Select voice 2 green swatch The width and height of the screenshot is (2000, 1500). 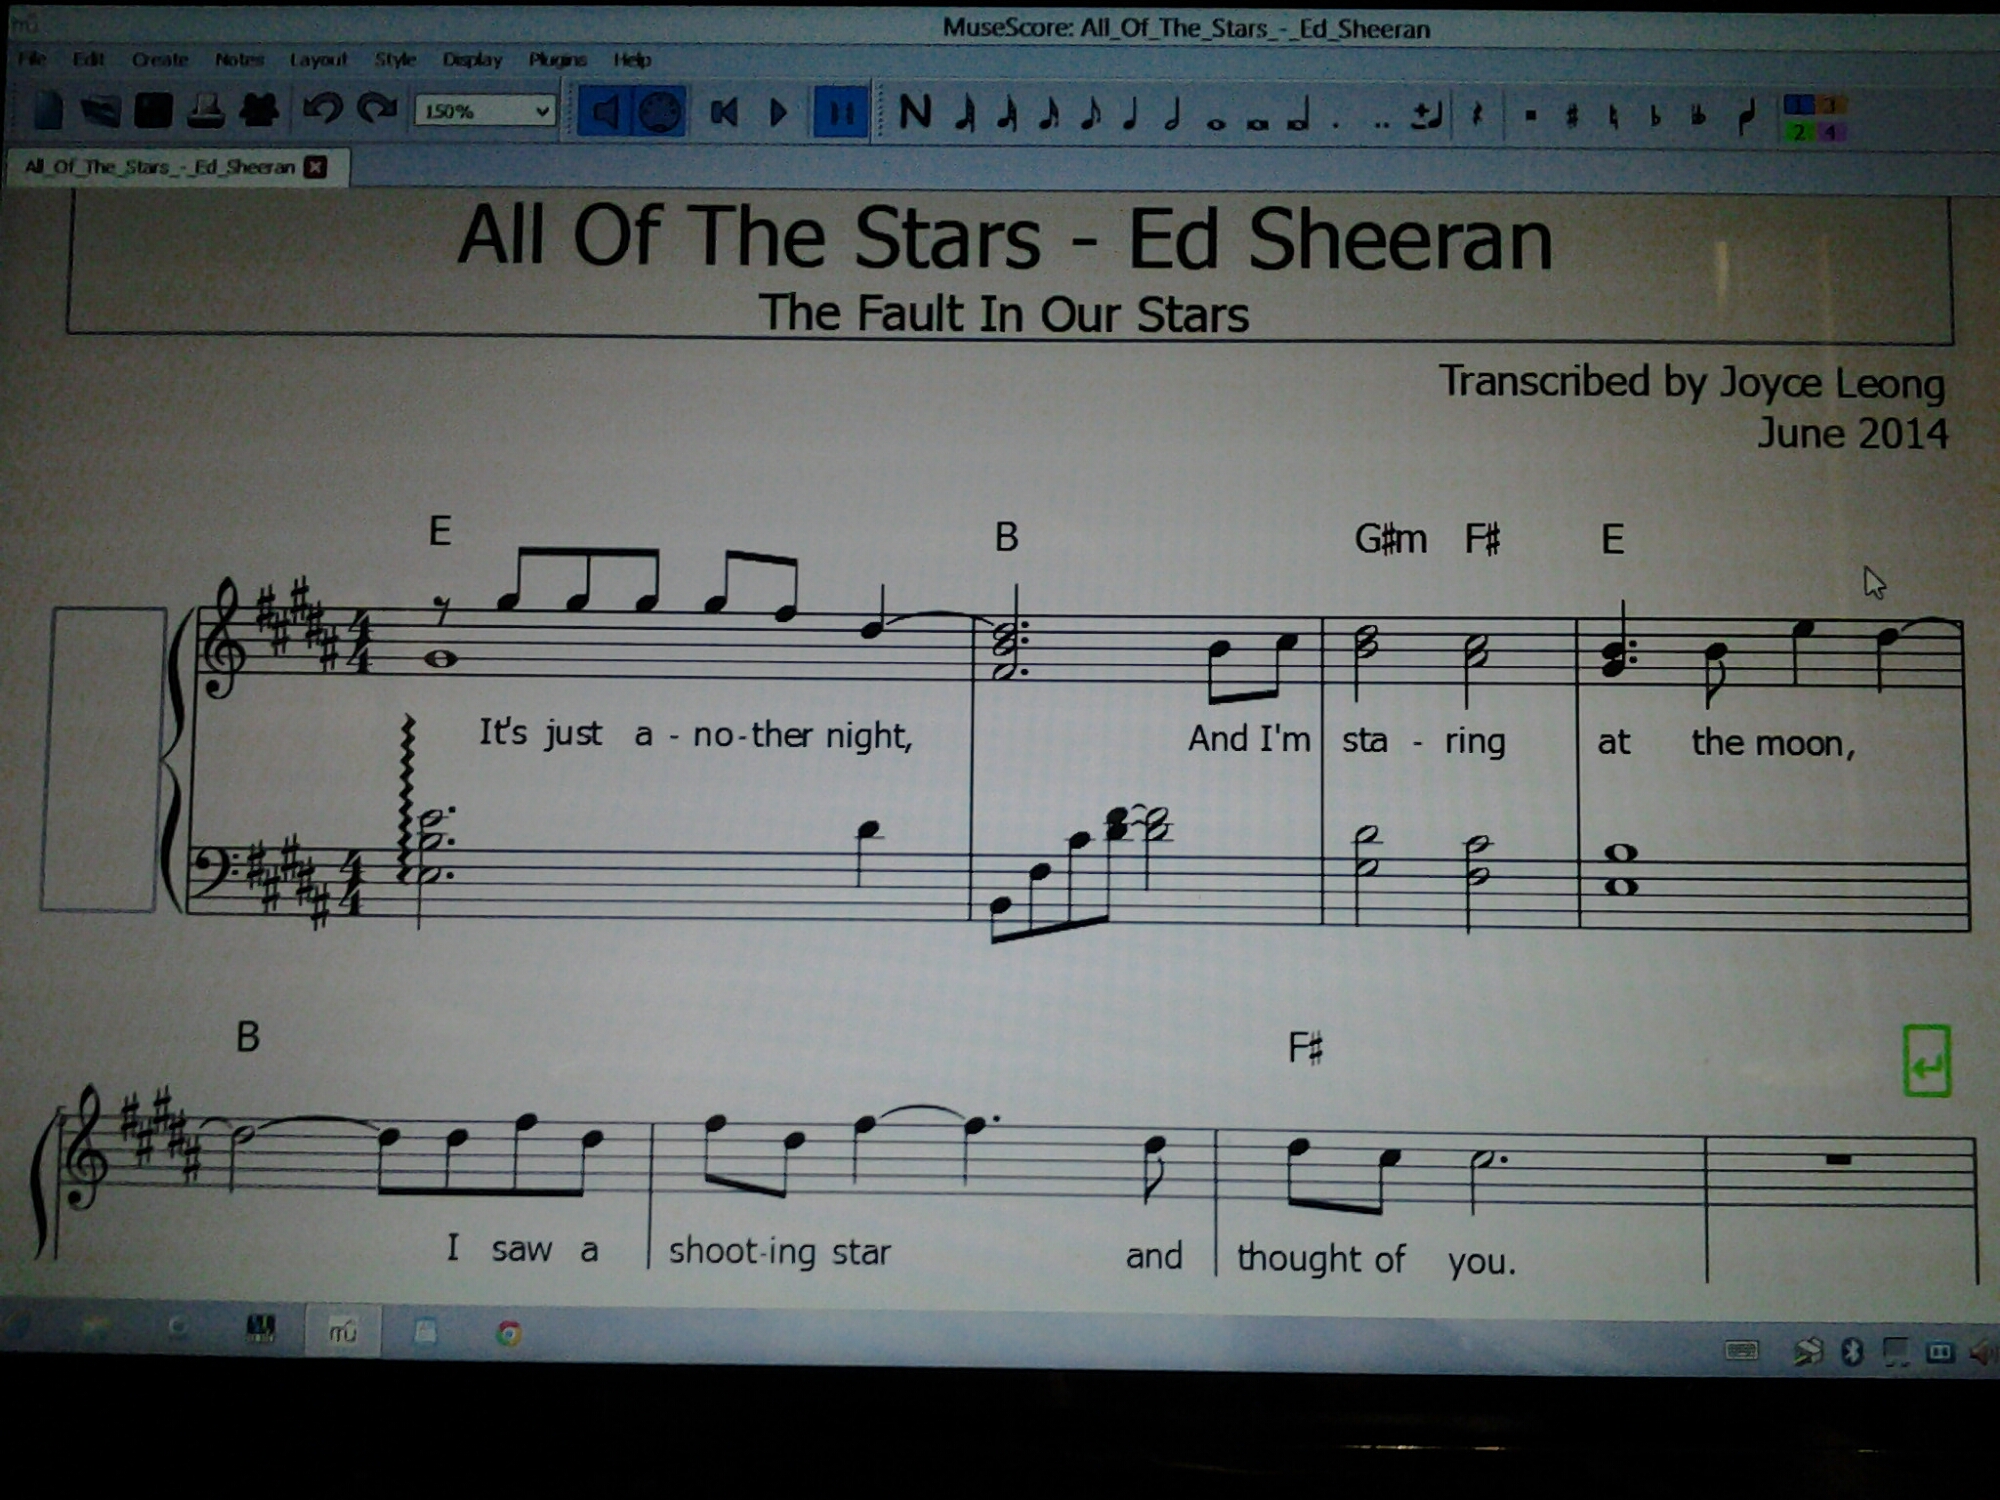[1799, 131]
